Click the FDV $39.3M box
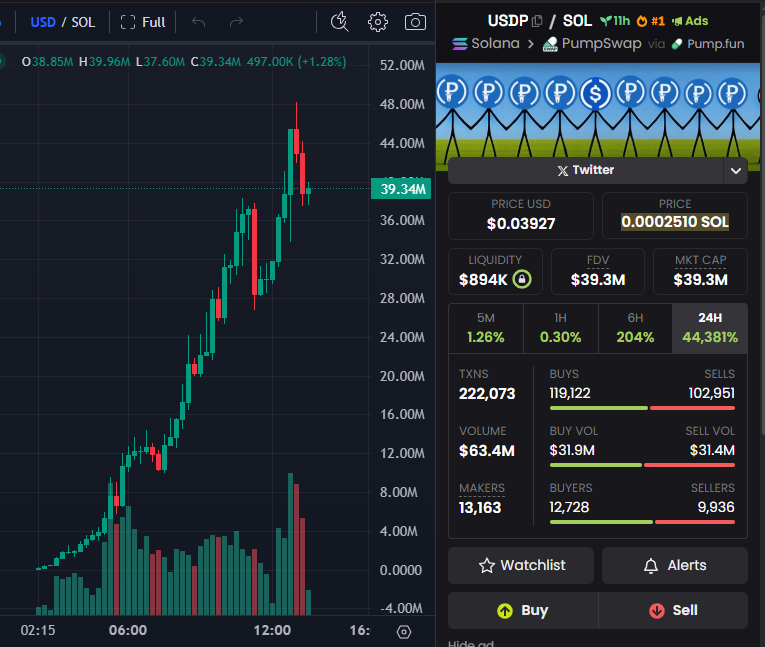Screen dimensions: 765x647 [598, 271]
